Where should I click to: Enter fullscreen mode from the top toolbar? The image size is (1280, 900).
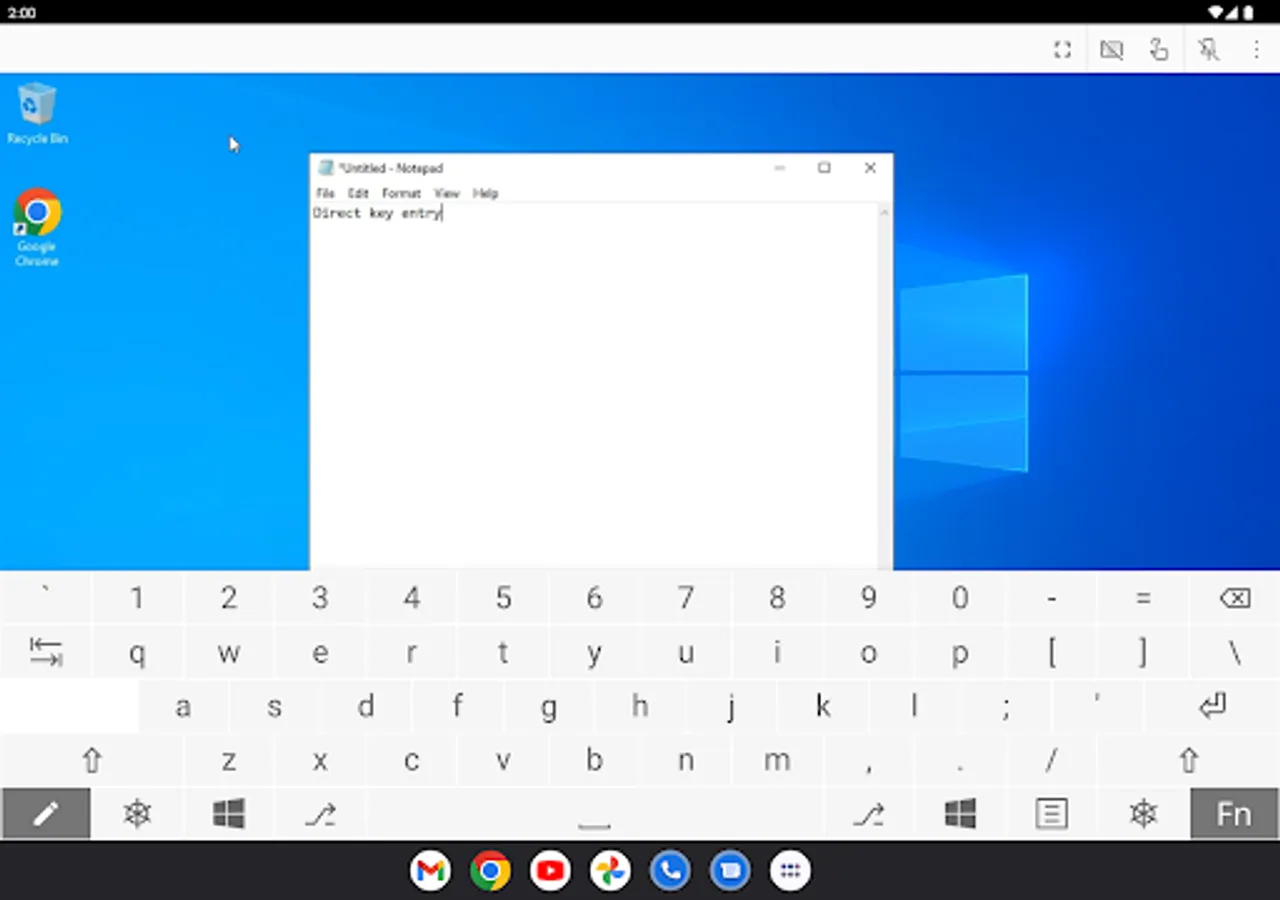[x=1062, y=49]
